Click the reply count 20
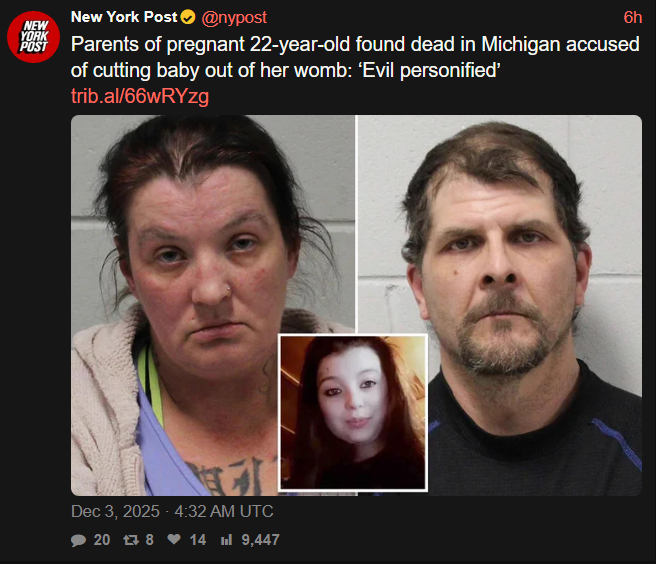 point(102,540)
